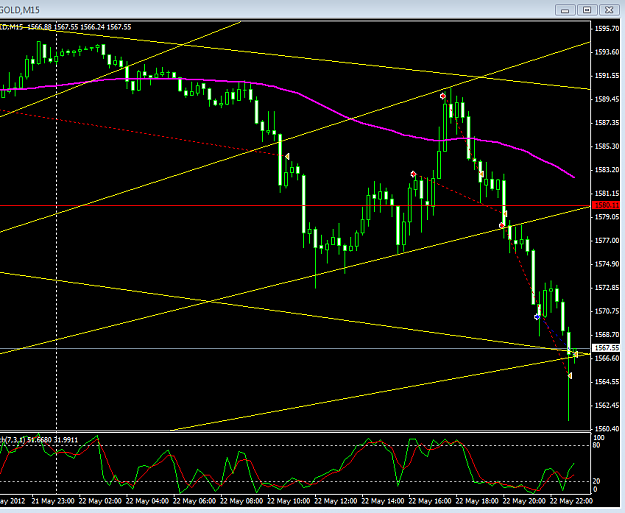Click the 1589.45 price scale label
The width and height of the screenshot is (625, 513).
coord(607,99)
